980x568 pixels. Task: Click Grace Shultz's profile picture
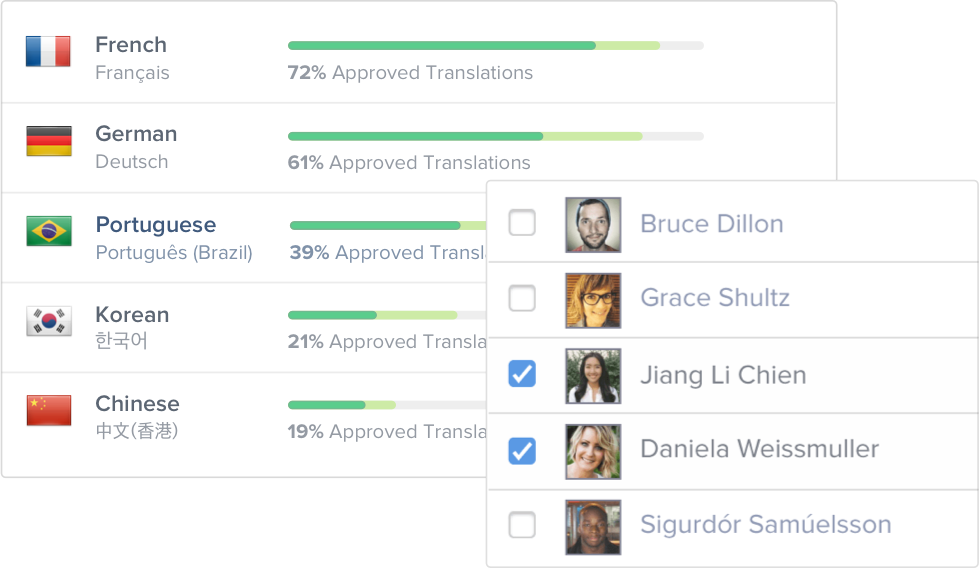click(592, 299)
